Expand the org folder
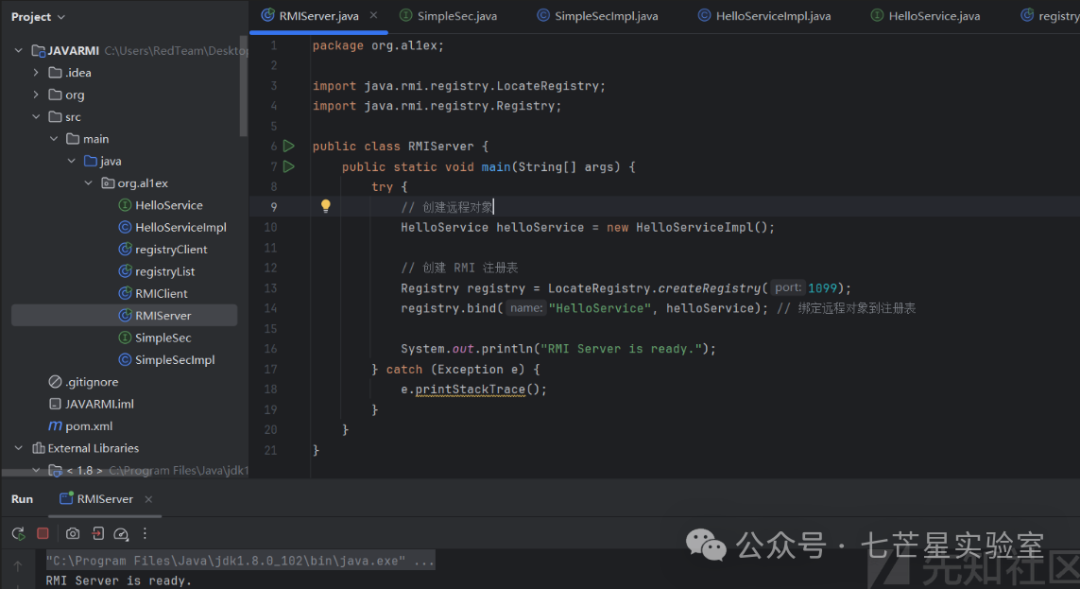1080x589 pixels. [36, 94]
